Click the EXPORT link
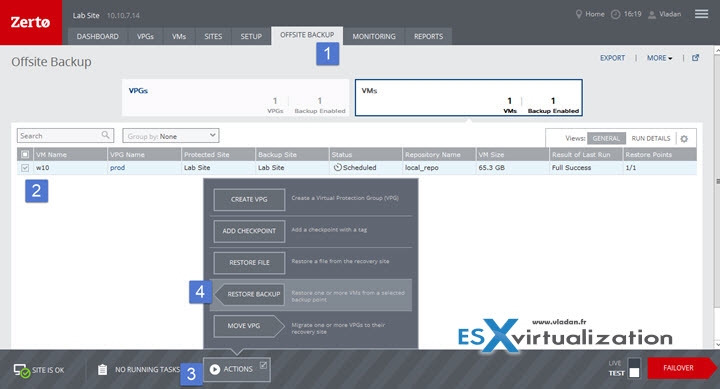The height and width of the screenshot is (389, 720). pyautogui.click(x=613, y=58)
